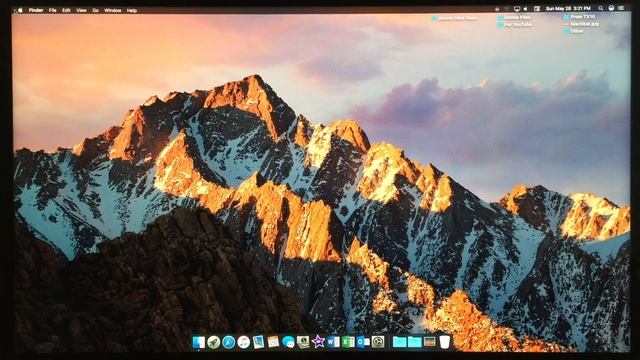This screenshot has width=640, height=360.
Task: Open Finder from the Dock
Action: [199, 342]
